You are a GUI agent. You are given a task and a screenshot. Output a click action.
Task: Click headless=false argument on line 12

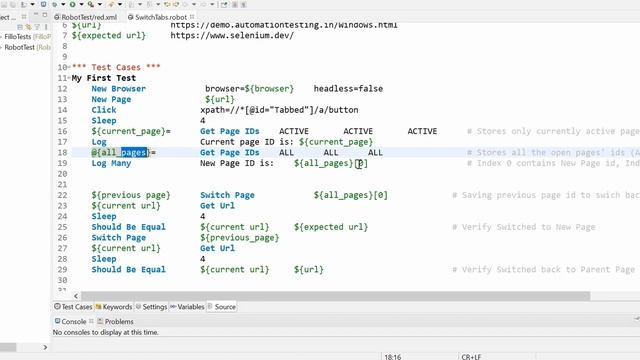(x=348, y=89)
